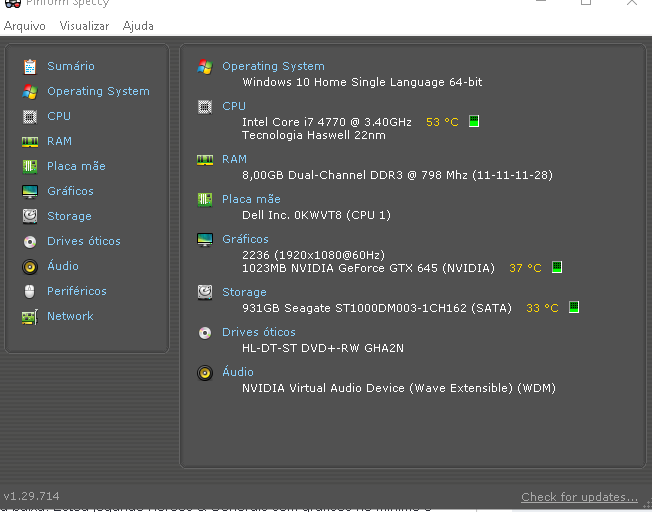The image size is (652, 512).
Task: Click the Áudio speaker icon in sidebar
Action: click(x=30, y=267)
